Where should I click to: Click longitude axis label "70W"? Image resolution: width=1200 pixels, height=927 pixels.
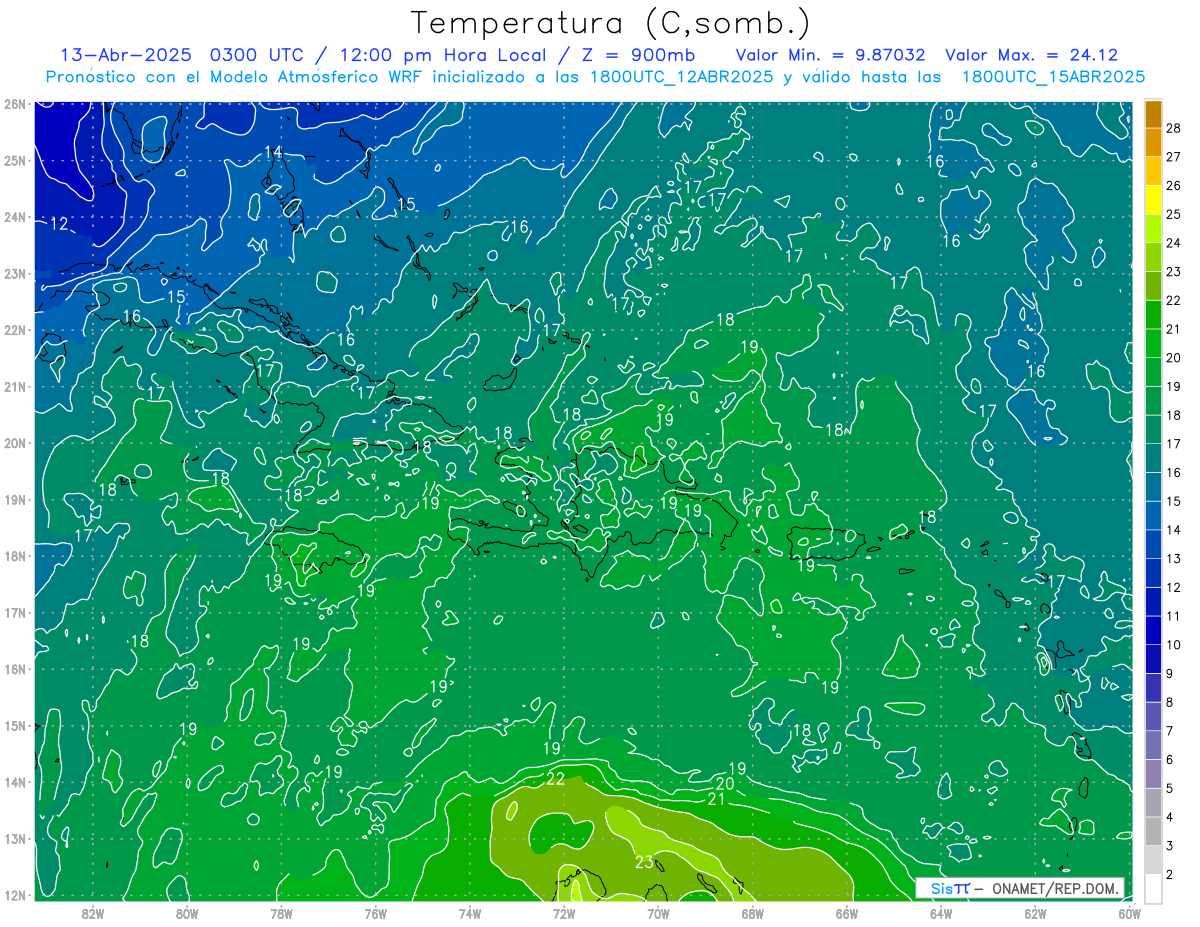tap(658, 912)
